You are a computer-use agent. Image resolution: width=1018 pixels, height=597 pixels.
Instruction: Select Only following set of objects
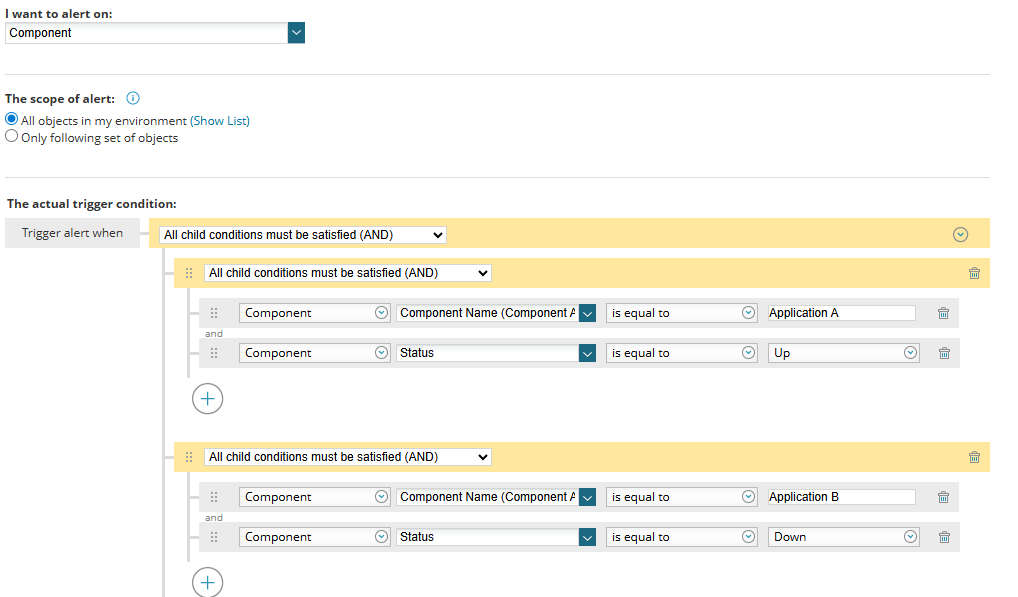[11, 136]
